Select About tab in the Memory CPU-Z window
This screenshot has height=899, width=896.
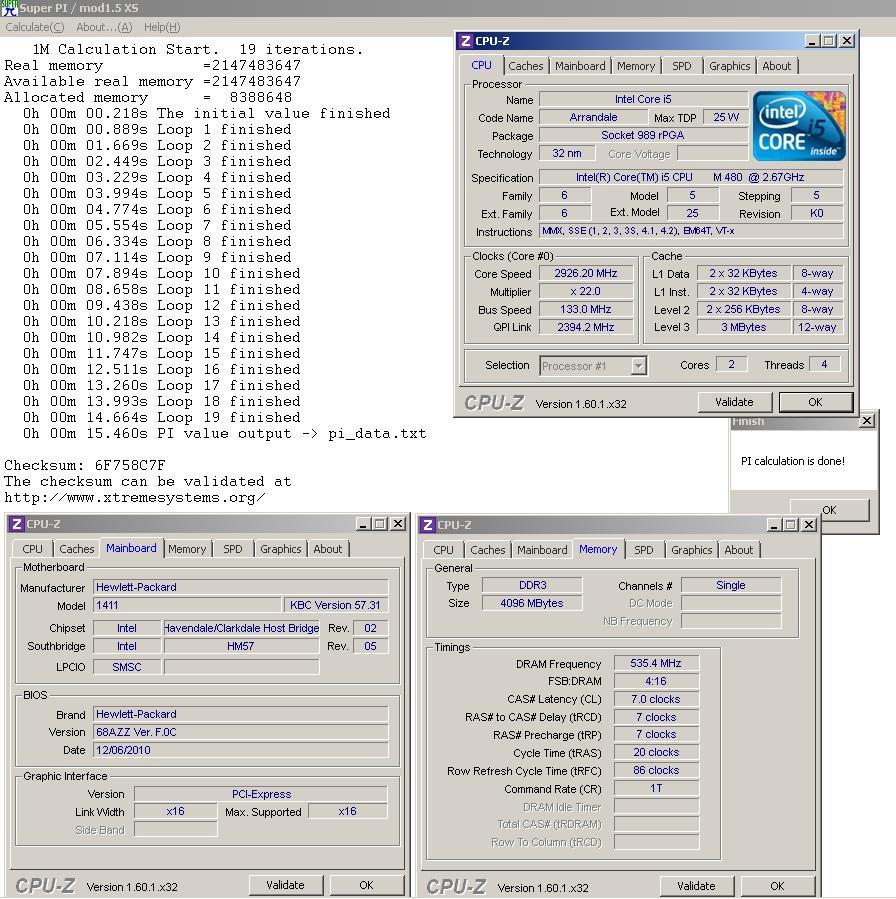[x=738, y=550]
